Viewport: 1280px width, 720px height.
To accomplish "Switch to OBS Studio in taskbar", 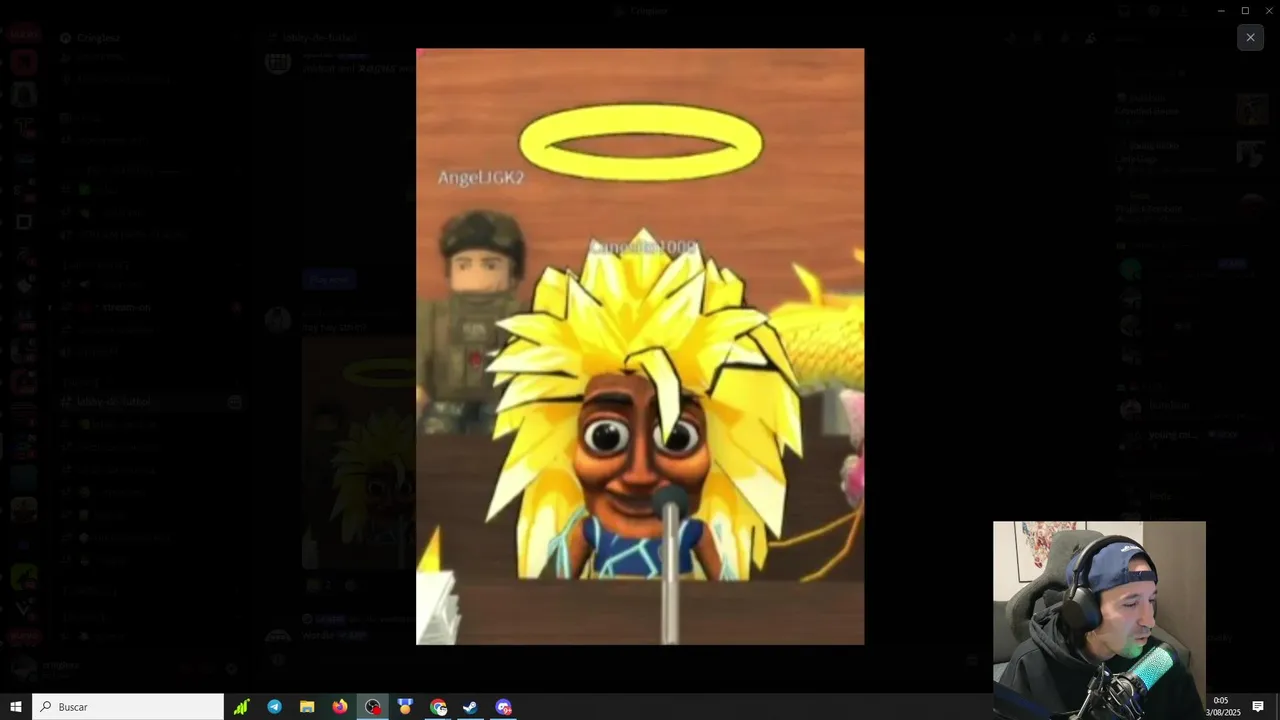I will tap(373, 707).
